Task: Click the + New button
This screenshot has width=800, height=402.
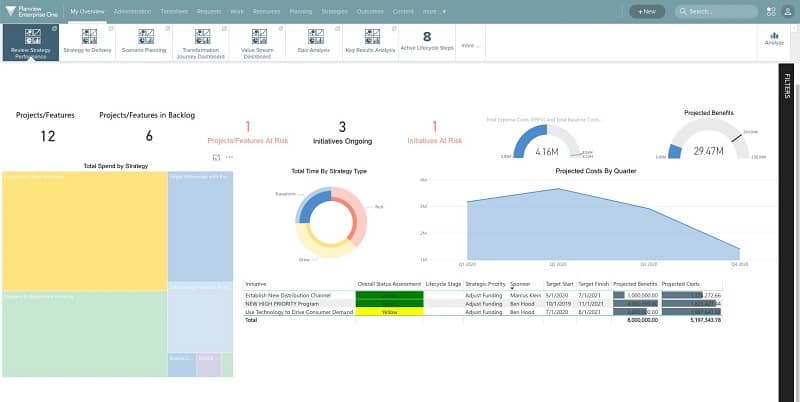Action: tap(646, 11)
